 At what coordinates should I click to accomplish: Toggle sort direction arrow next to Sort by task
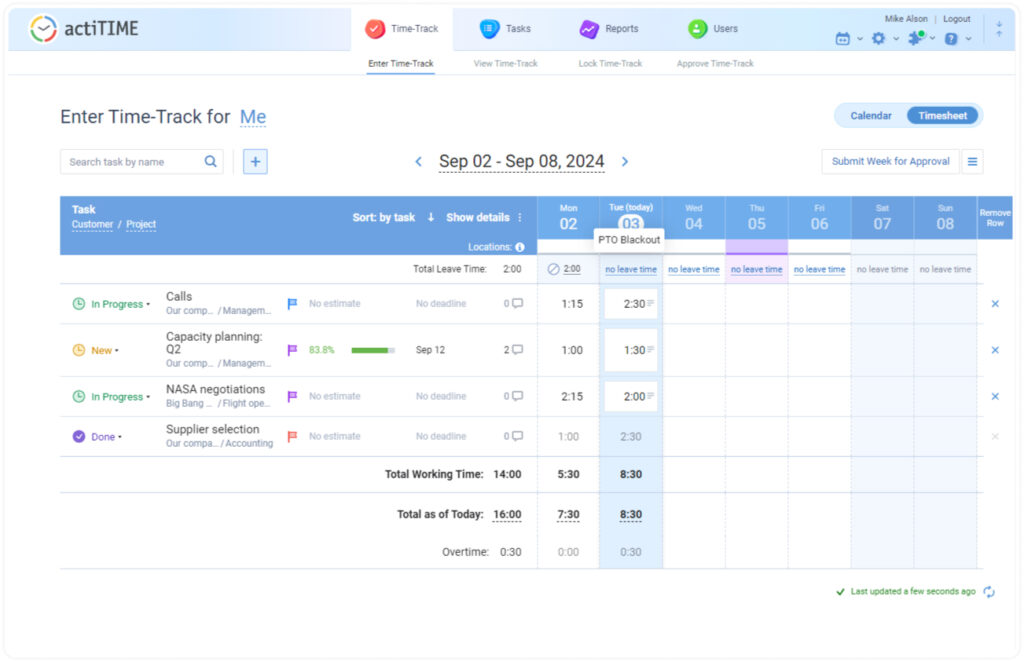pos(431,218)
